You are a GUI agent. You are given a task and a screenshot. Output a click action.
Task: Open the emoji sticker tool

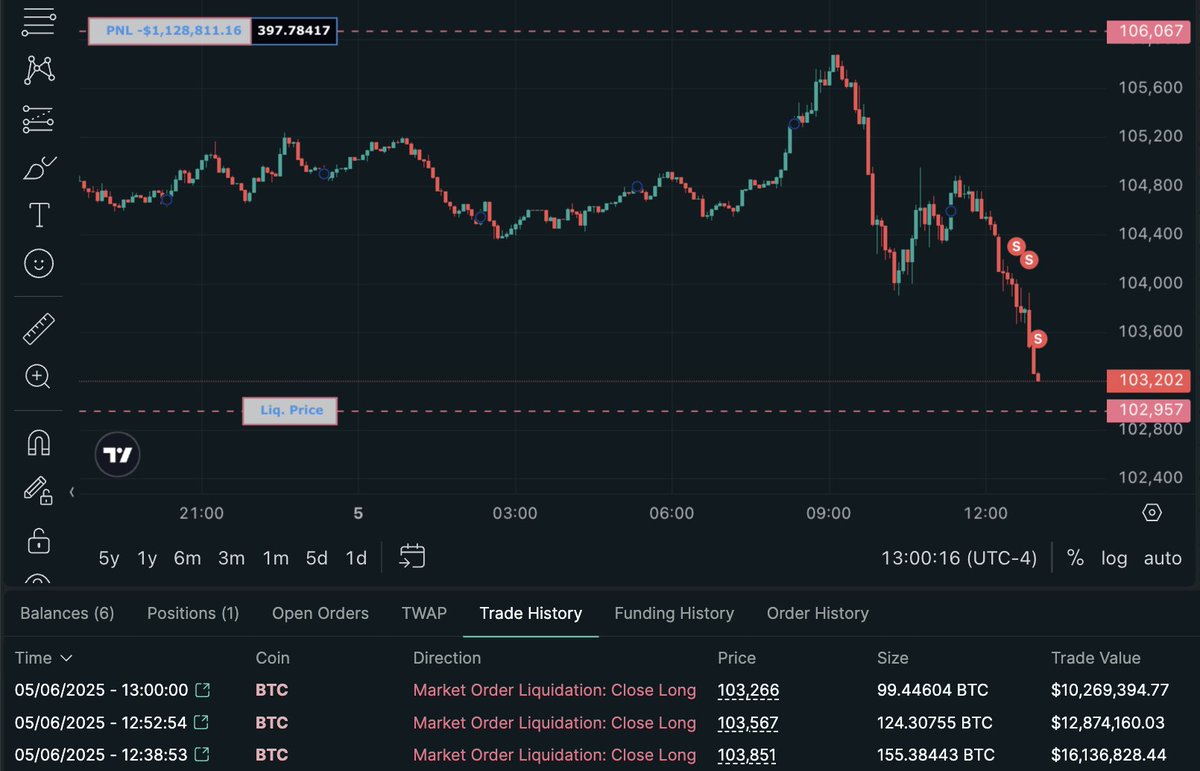pos(38,263)
